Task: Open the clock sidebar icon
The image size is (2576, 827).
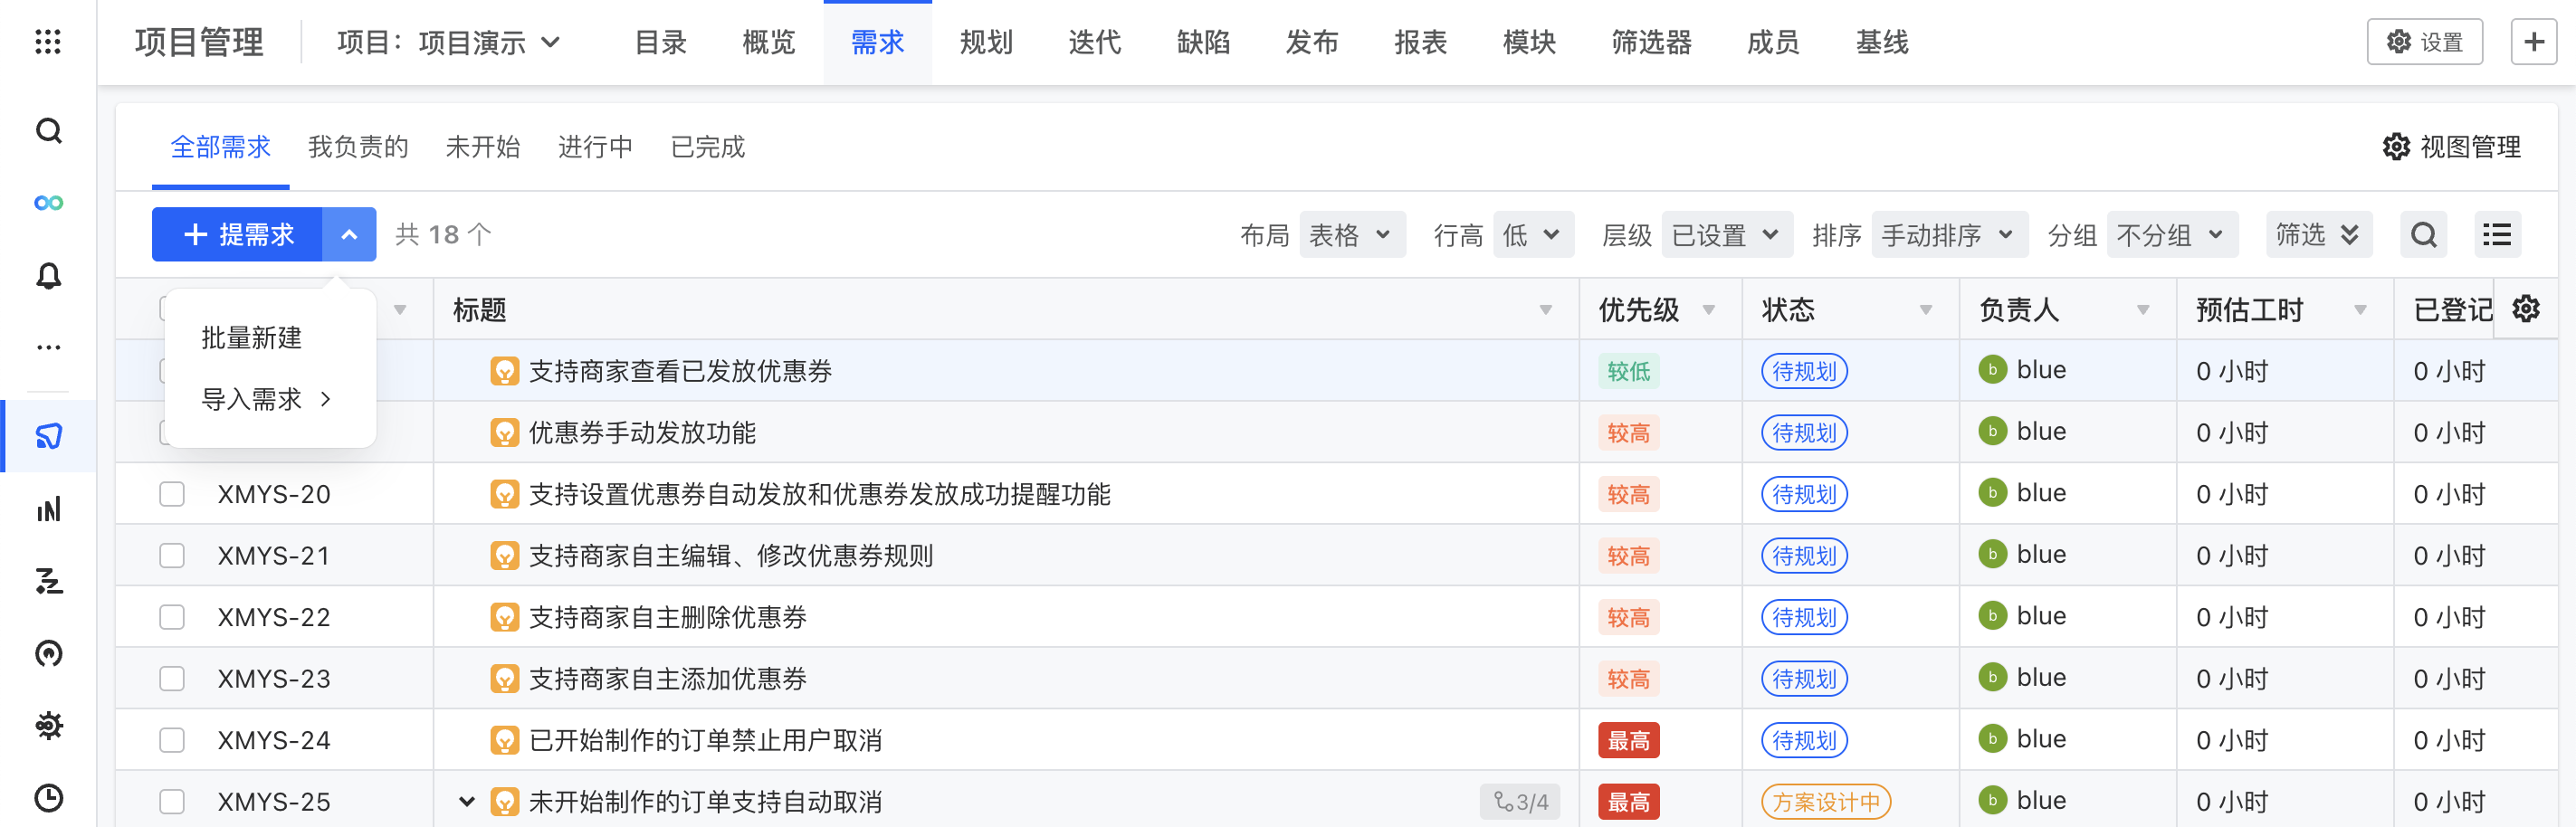Action: click(48, 797)
